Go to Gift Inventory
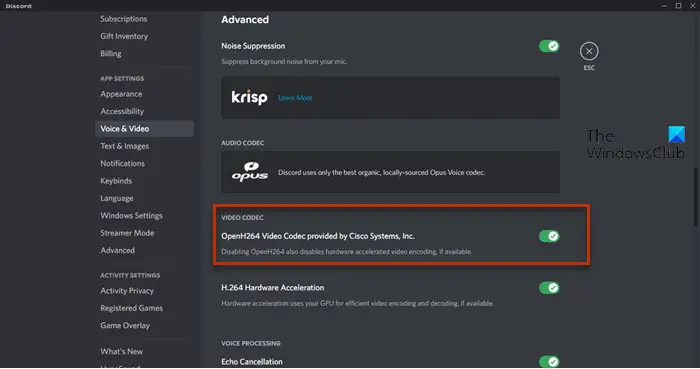The width and height of the screenshot is (700, 369). click(124, 36)
